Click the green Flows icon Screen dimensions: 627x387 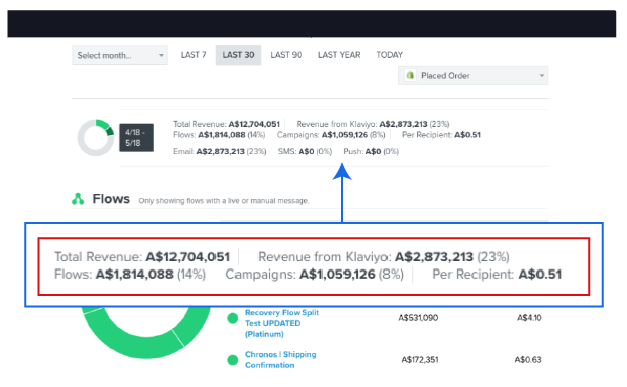[78, 199]
